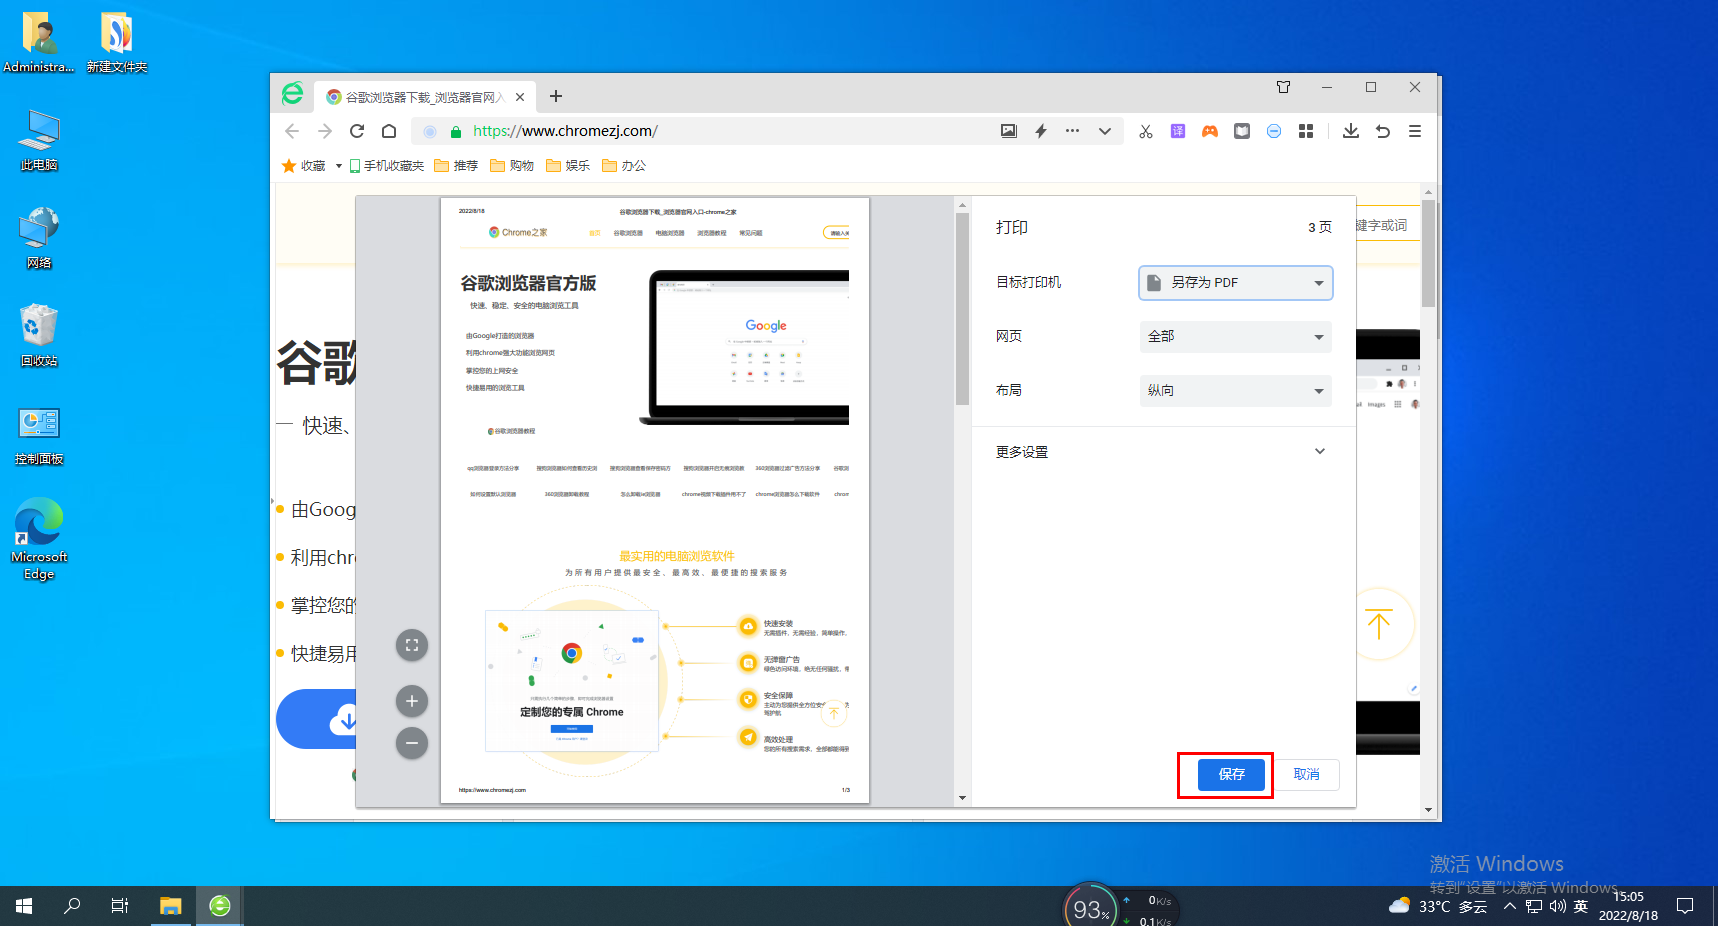Open the 回收站 recycle bin
1718x926 pixels.
click(x=39, y=337)
